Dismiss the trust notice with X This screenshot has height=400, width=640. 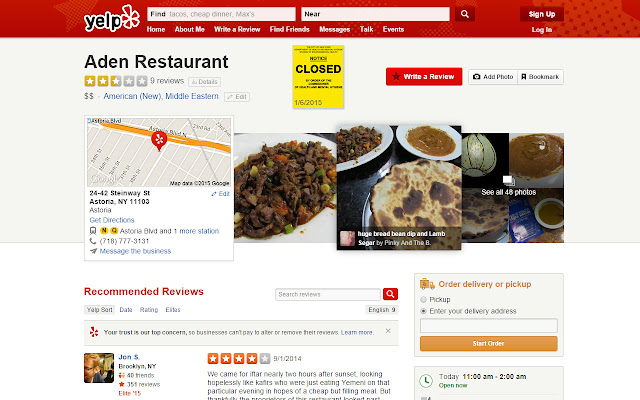(388, 331)
